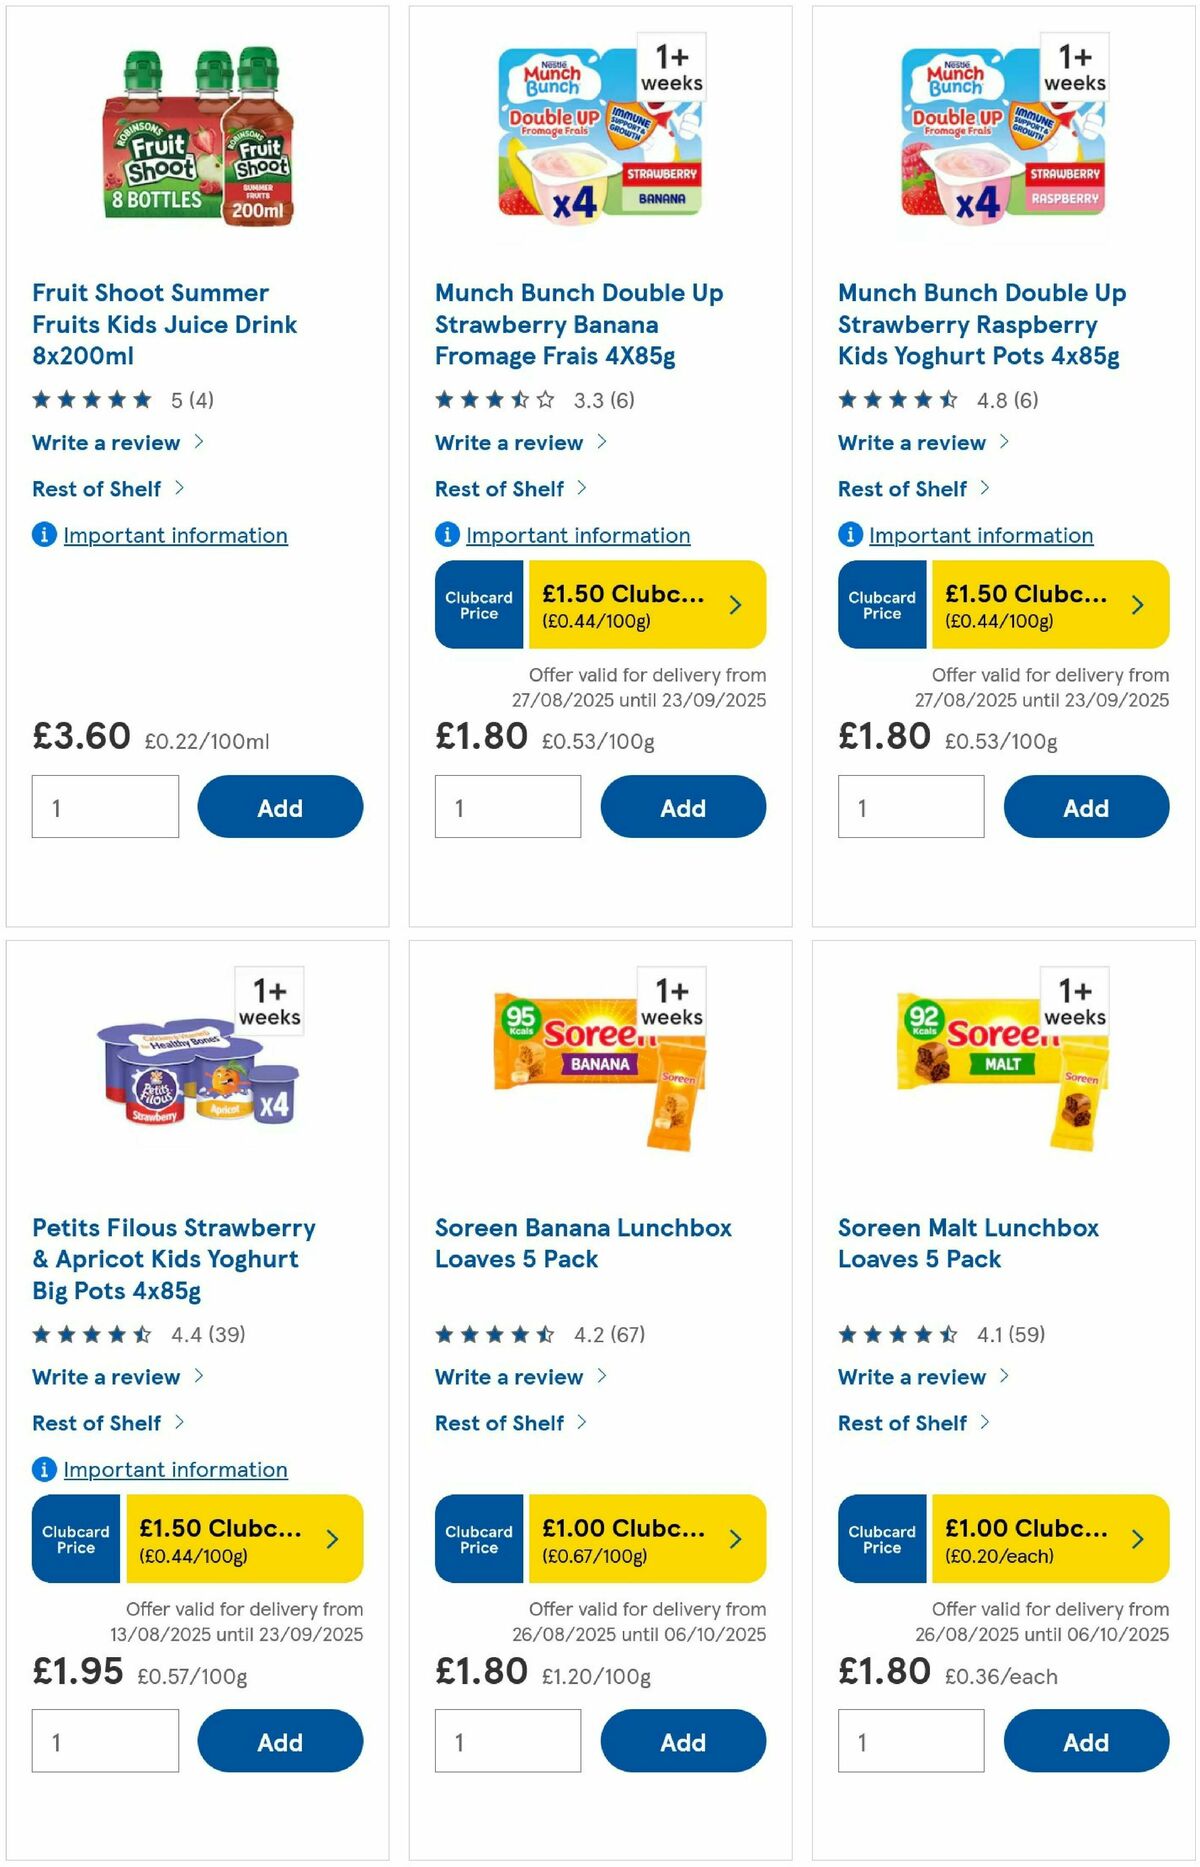
Task: Click the info icon beside Petits Filous important information
Action: point(44,1469)
